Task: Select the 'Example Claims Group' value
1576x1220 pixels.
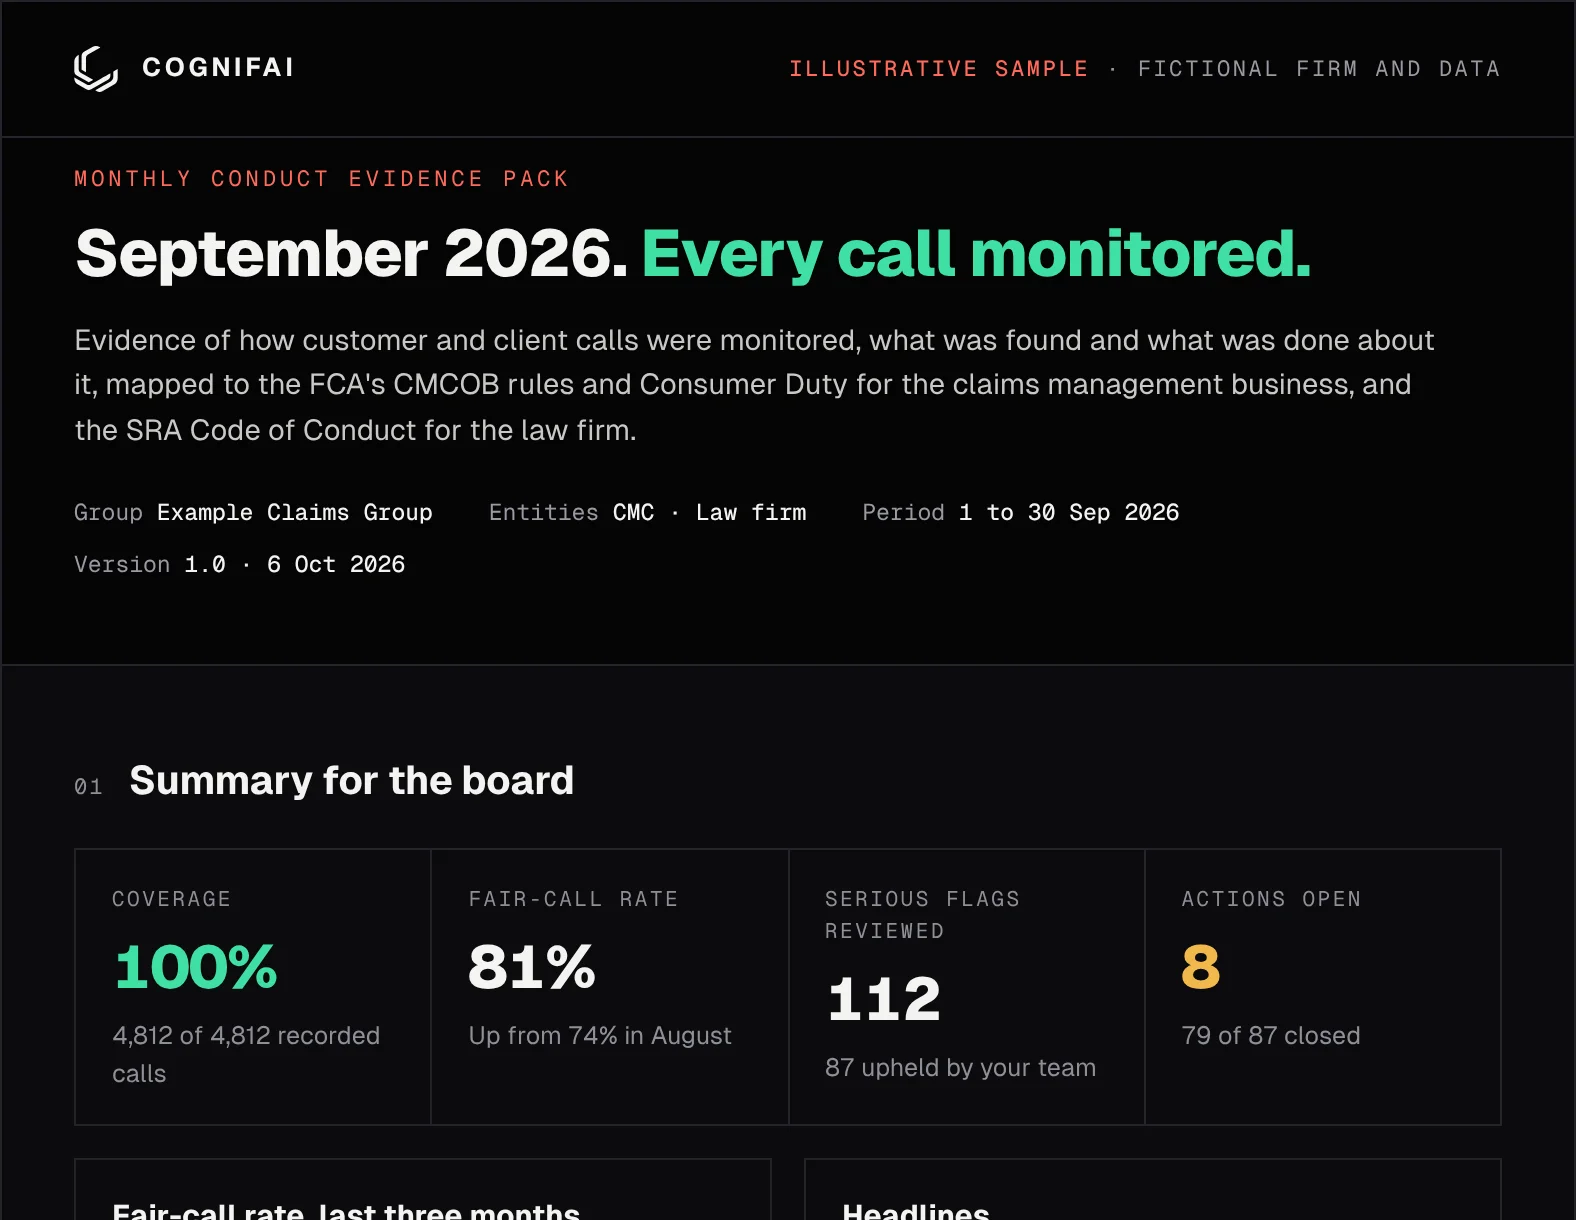Action: coord(295,512)
